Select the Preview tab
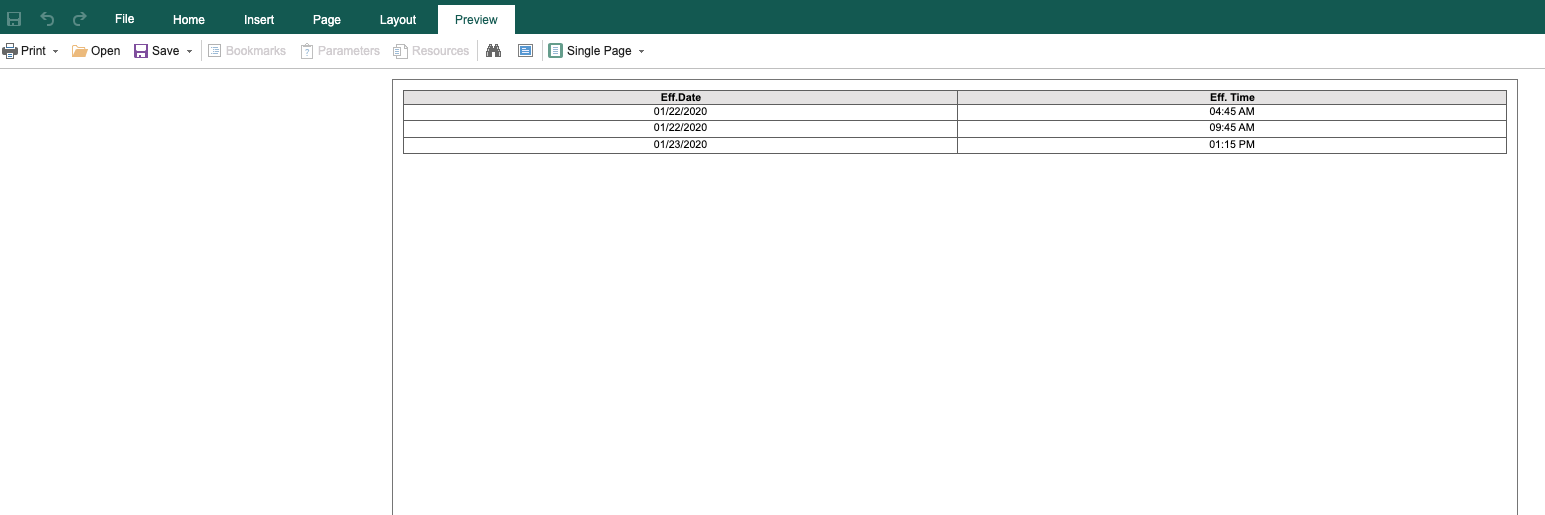 tap(476, 19)
